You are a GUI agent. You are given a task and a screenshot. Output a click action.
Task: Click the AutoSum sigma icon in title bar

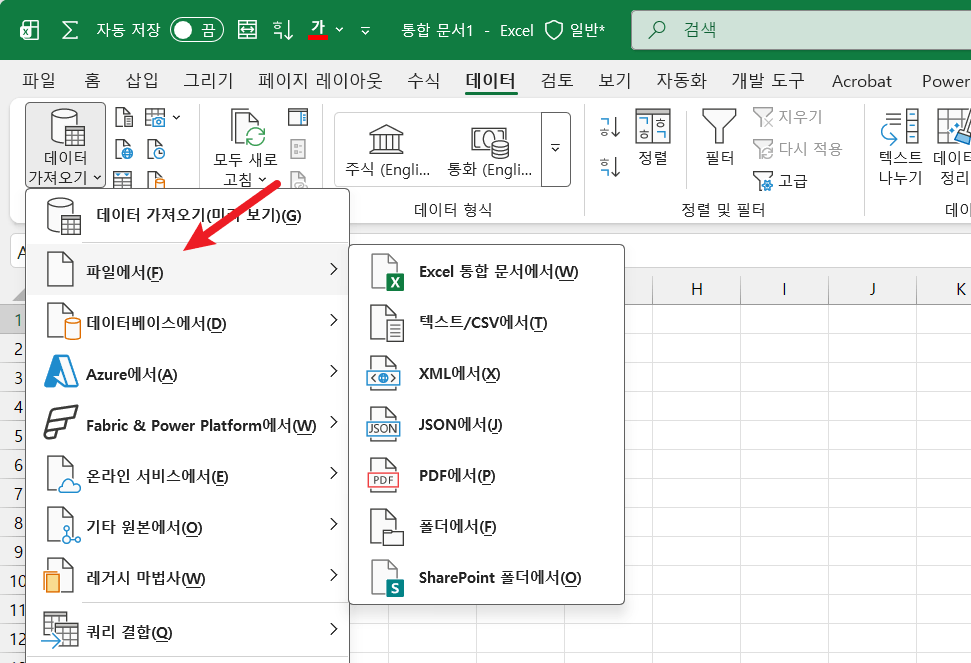[70, 30]
